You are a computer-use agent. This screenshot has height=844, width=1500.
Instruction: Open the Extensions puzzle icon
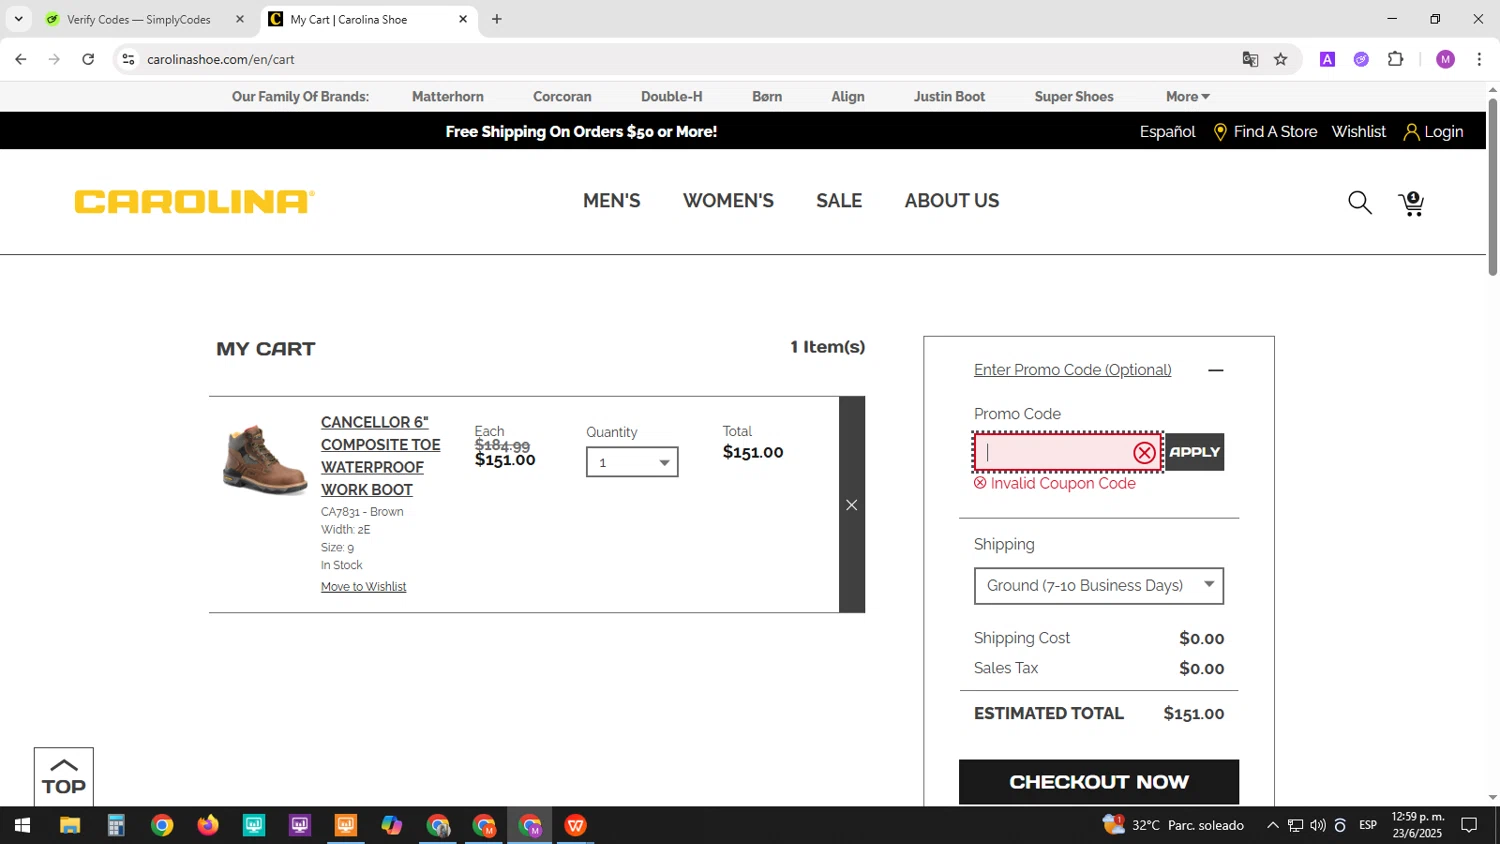pyautogui.click(x=1396, y=59)
